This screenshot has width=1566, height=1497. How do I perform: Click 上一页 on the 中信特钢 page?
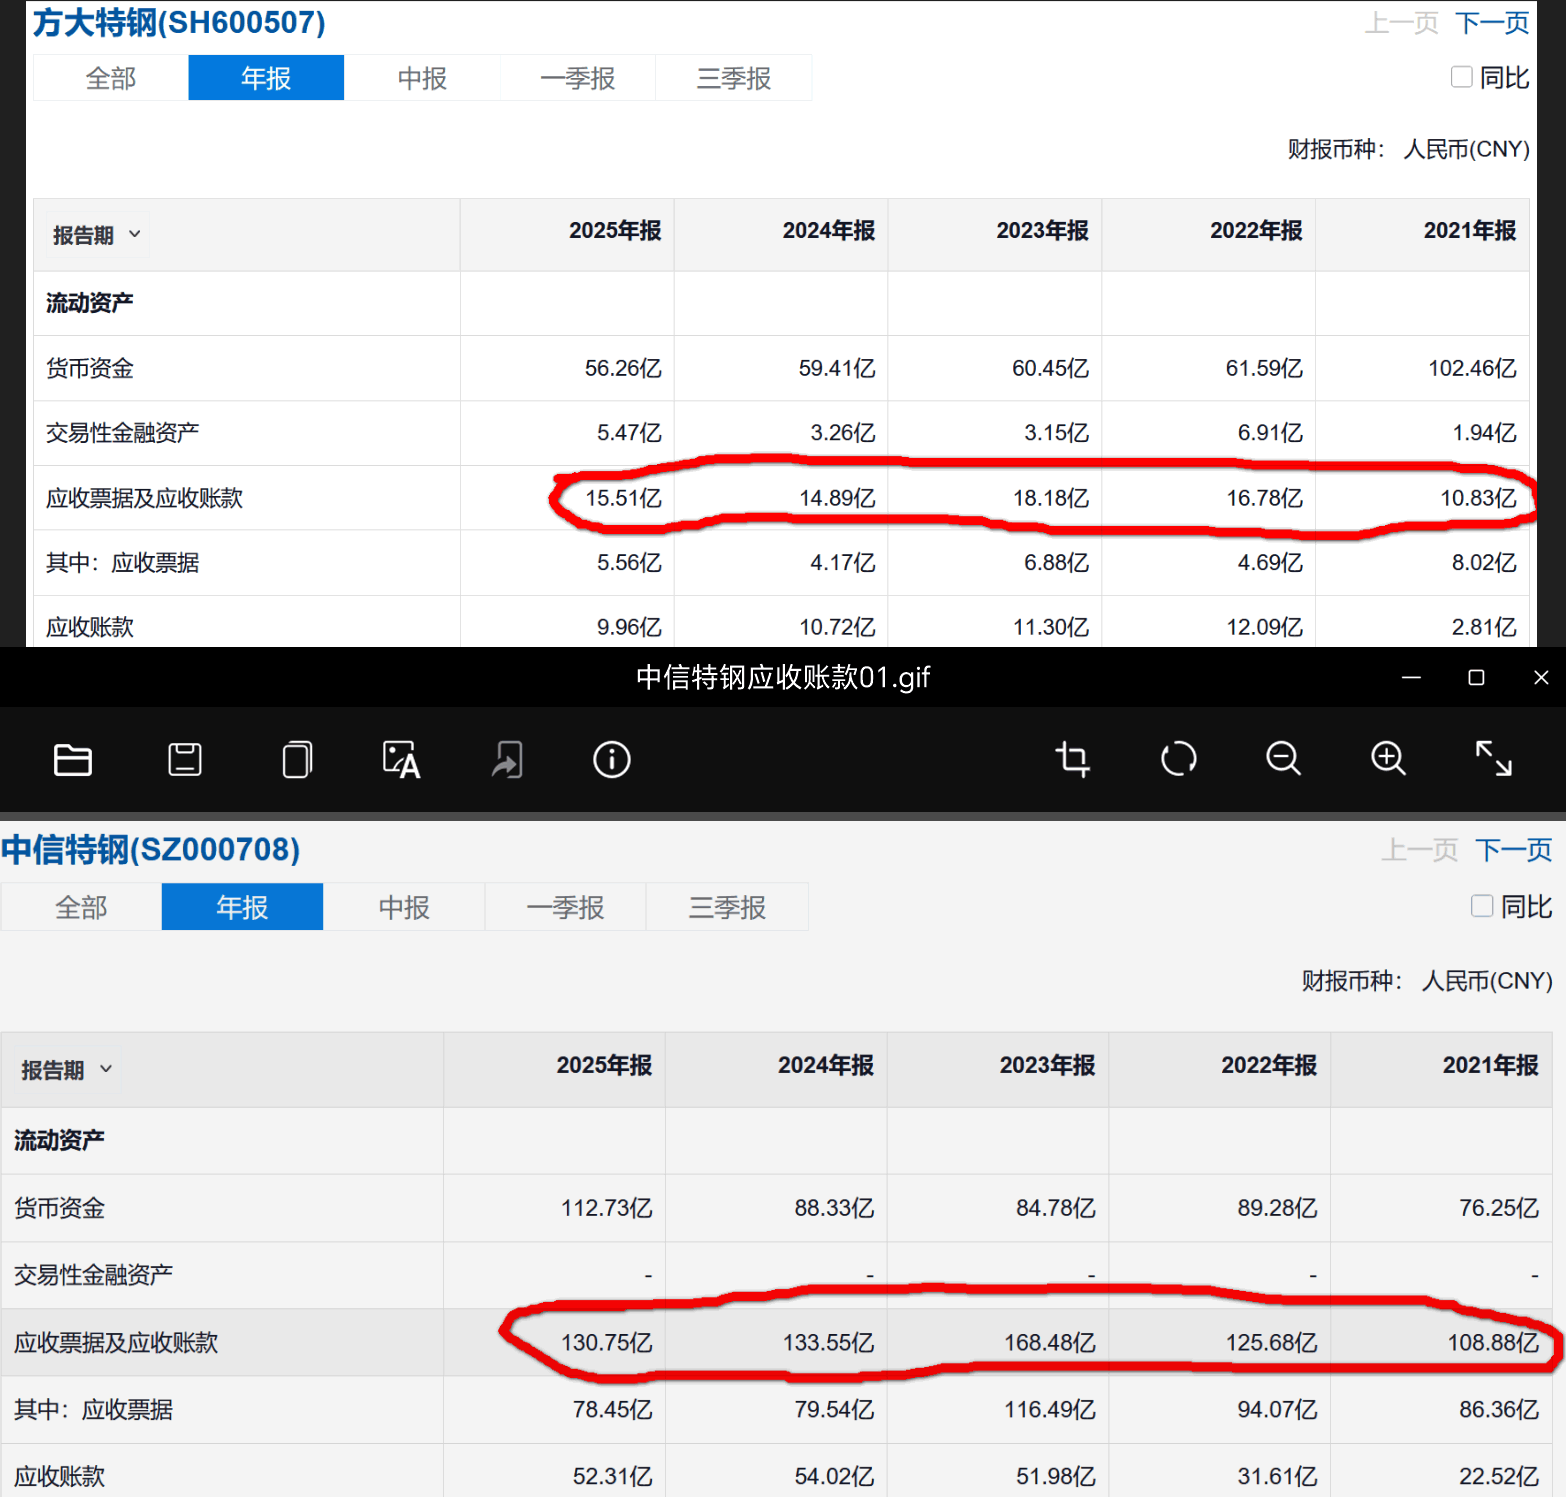(x=1420, y=850)
